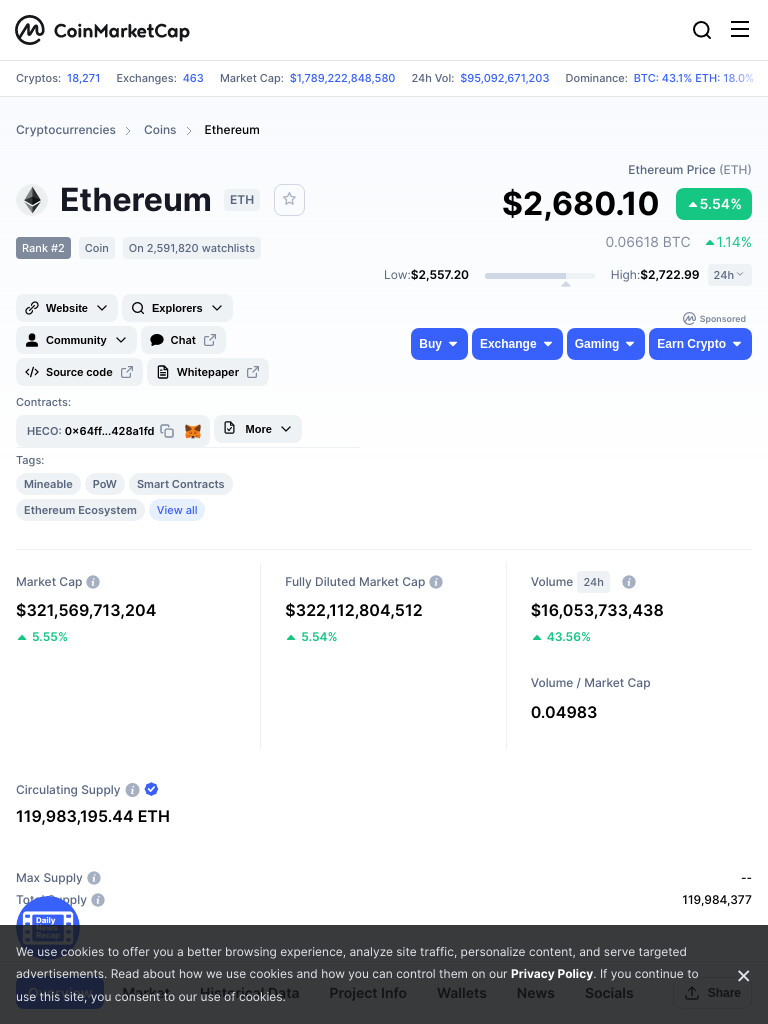This screenshot has width=768, height=1024.
Task: Show Fully Diluted Market Cap info icon
Action: (x=436, y=582)
